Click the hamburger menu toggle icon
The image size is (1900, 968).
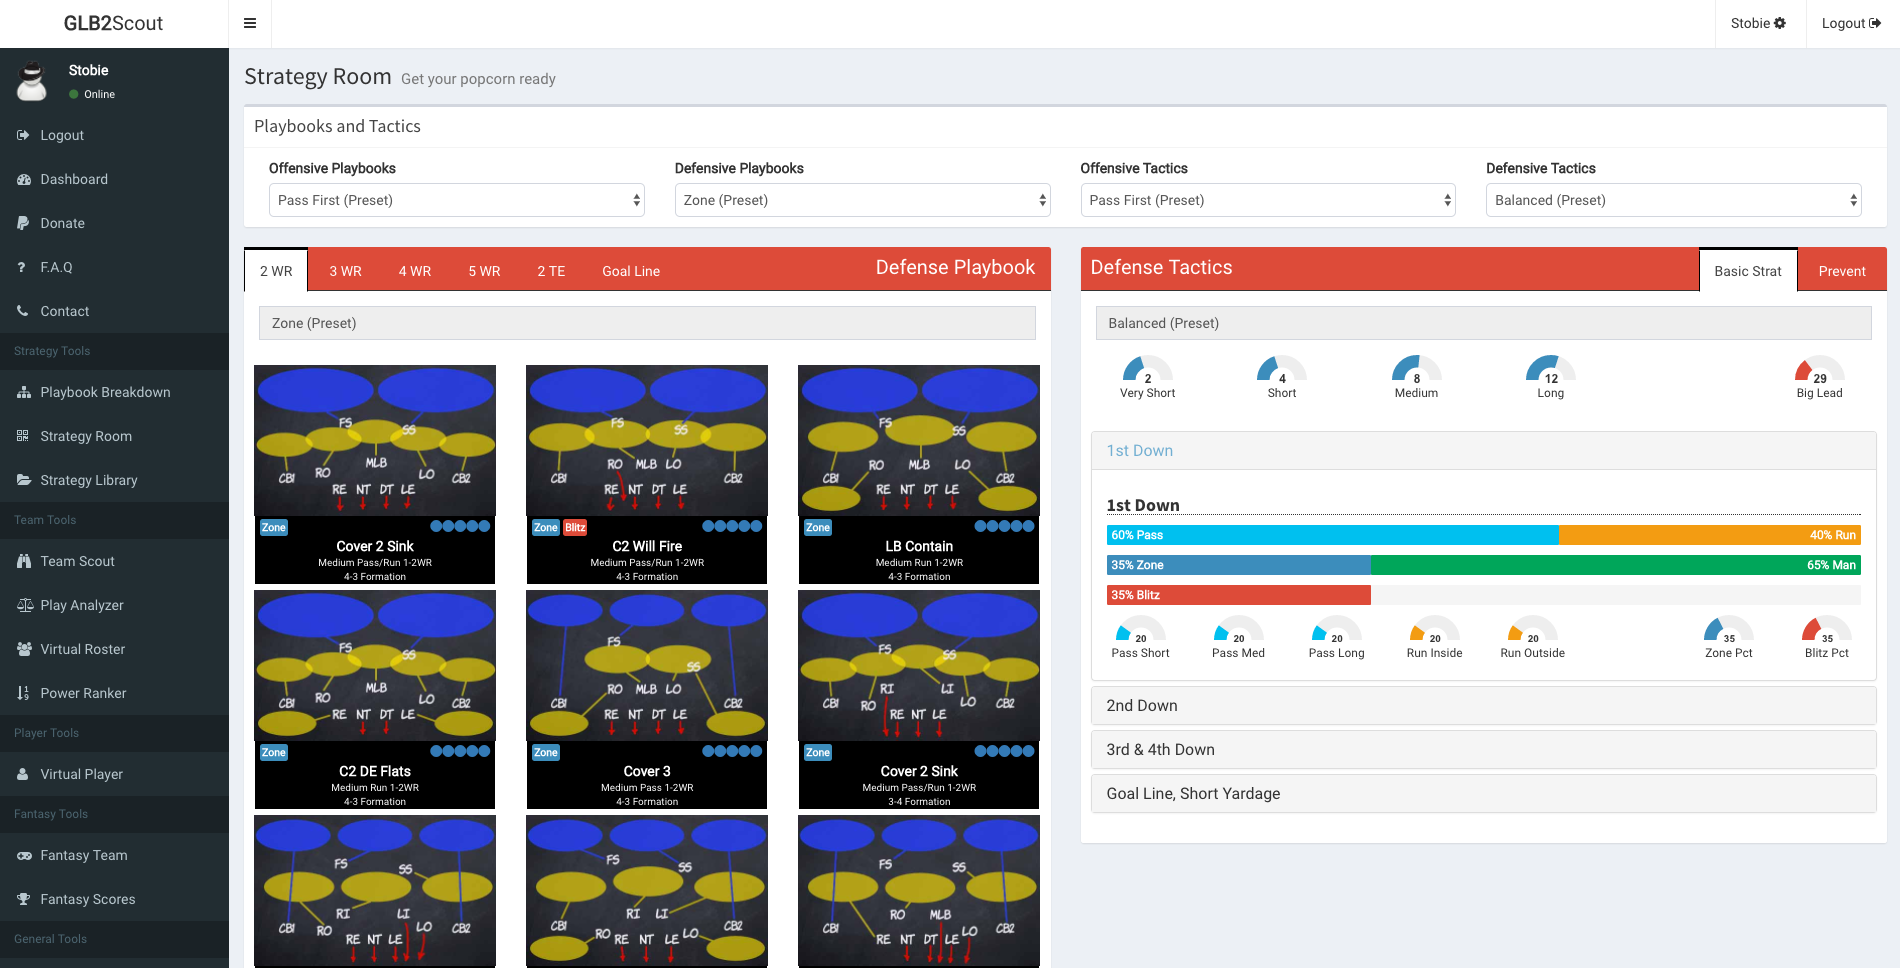pos(250,24)
